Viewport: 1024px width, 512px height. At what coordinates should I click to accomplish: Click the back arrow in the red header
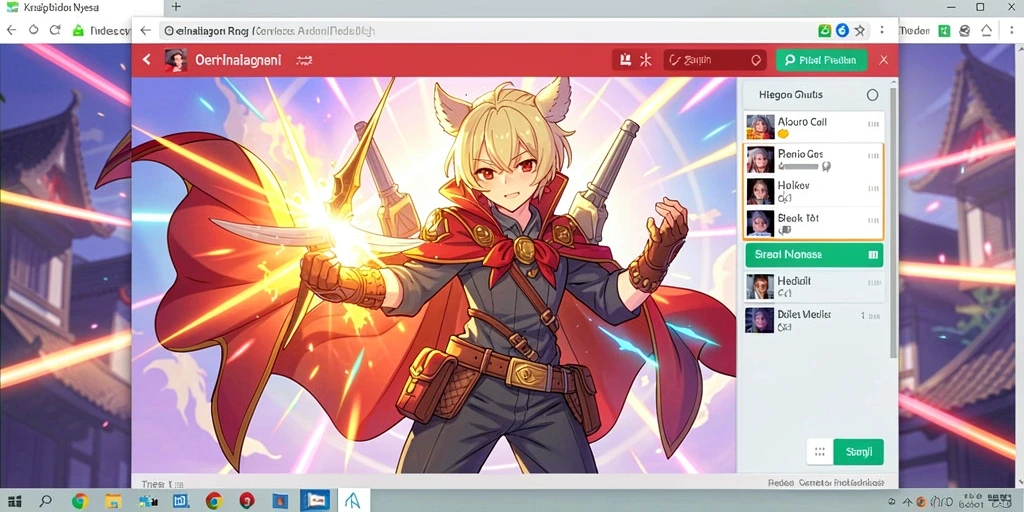click(146, 60)
